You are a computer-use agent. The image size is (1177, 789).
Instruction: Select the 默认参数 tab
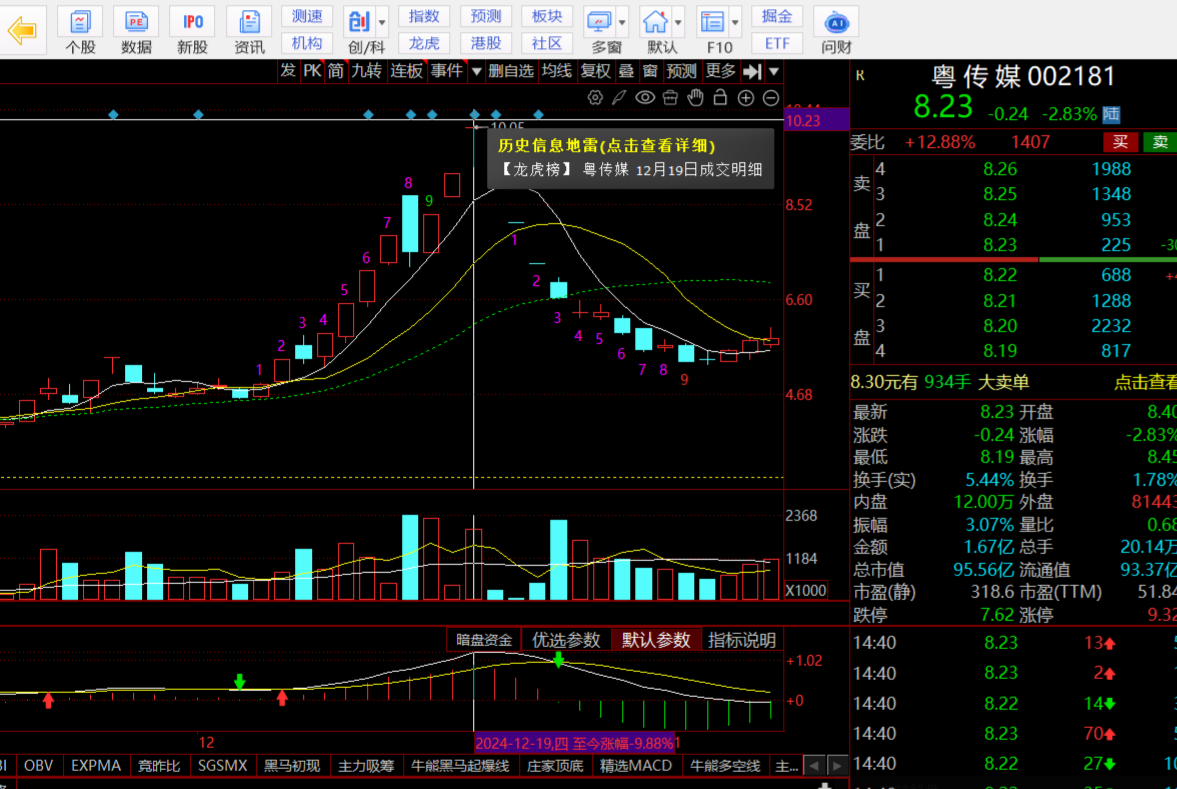pyautogui.click(x=656, y=640)
